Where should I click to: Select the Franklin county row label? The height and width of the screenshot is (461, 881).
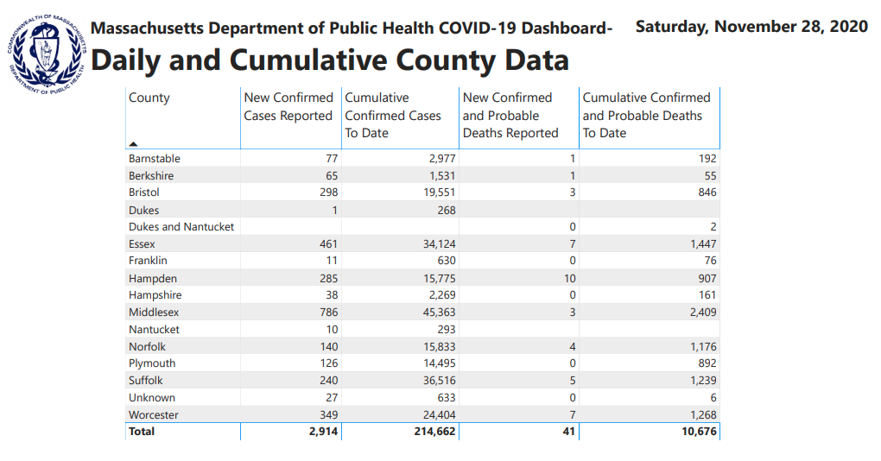coord(148,260)
